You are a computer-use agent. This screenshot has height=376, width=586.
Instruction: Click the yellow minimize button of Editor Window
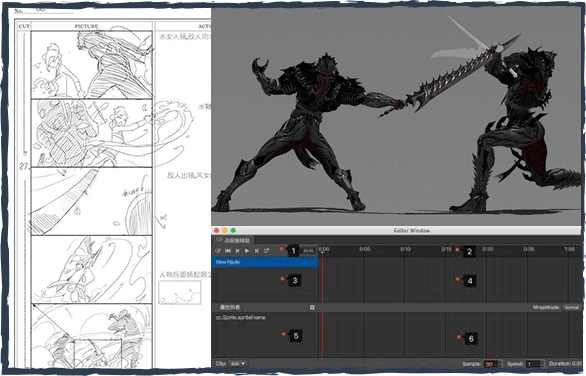(225, 231)
